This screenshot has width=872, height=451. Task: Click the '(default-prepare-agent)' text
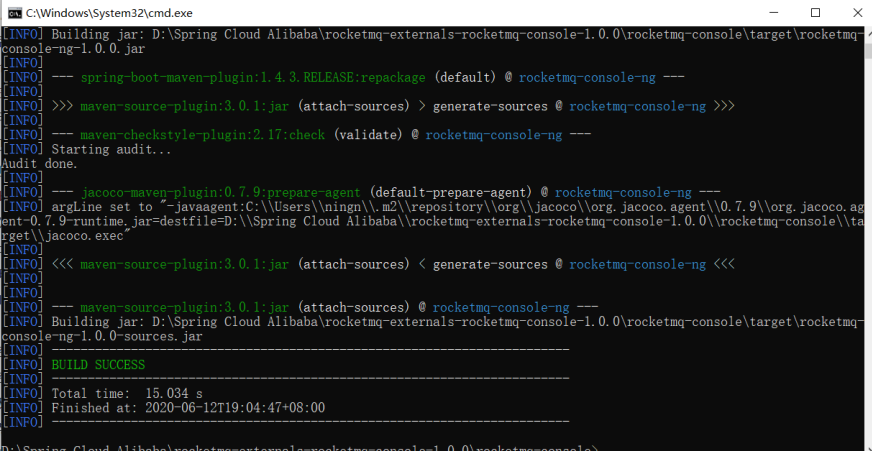(x=450, y=193)
